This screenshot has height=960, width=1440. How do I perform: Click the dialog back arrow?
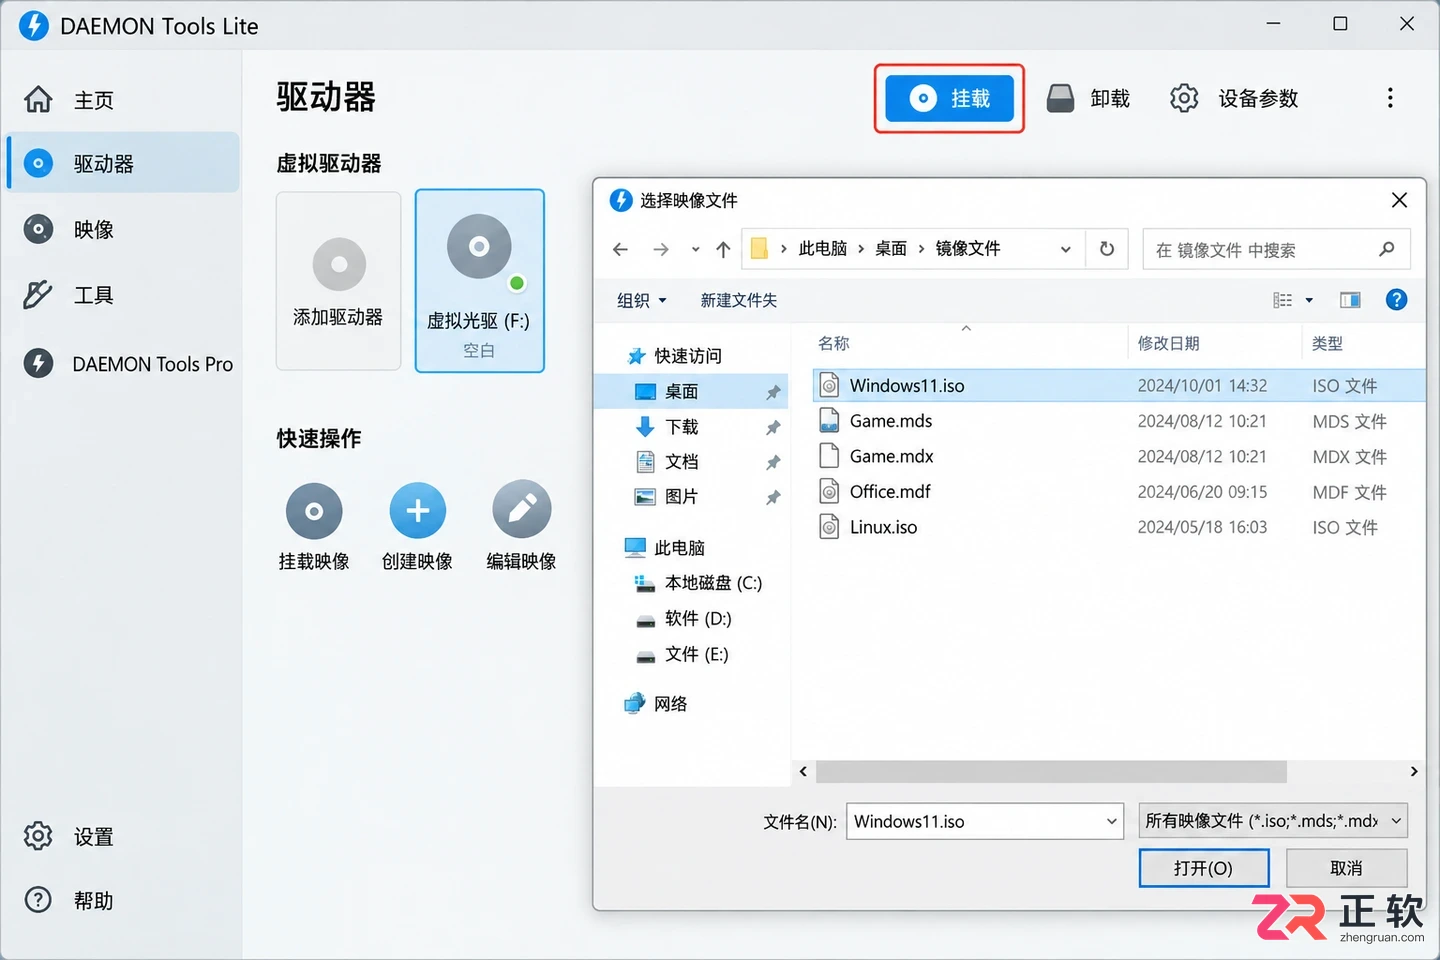(x=620, y=249)
